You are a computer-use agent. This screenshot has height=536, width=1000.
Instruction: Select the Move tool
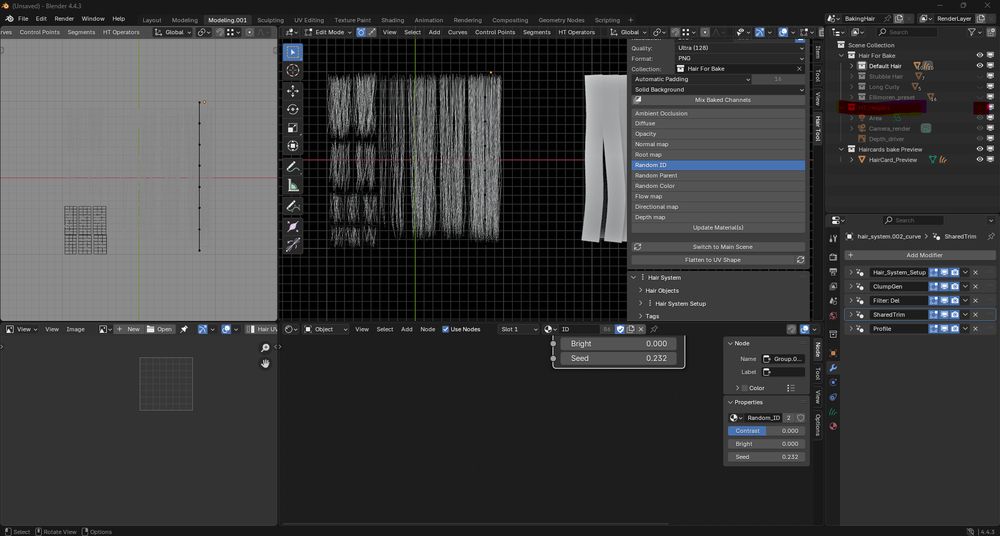[293, 91]
